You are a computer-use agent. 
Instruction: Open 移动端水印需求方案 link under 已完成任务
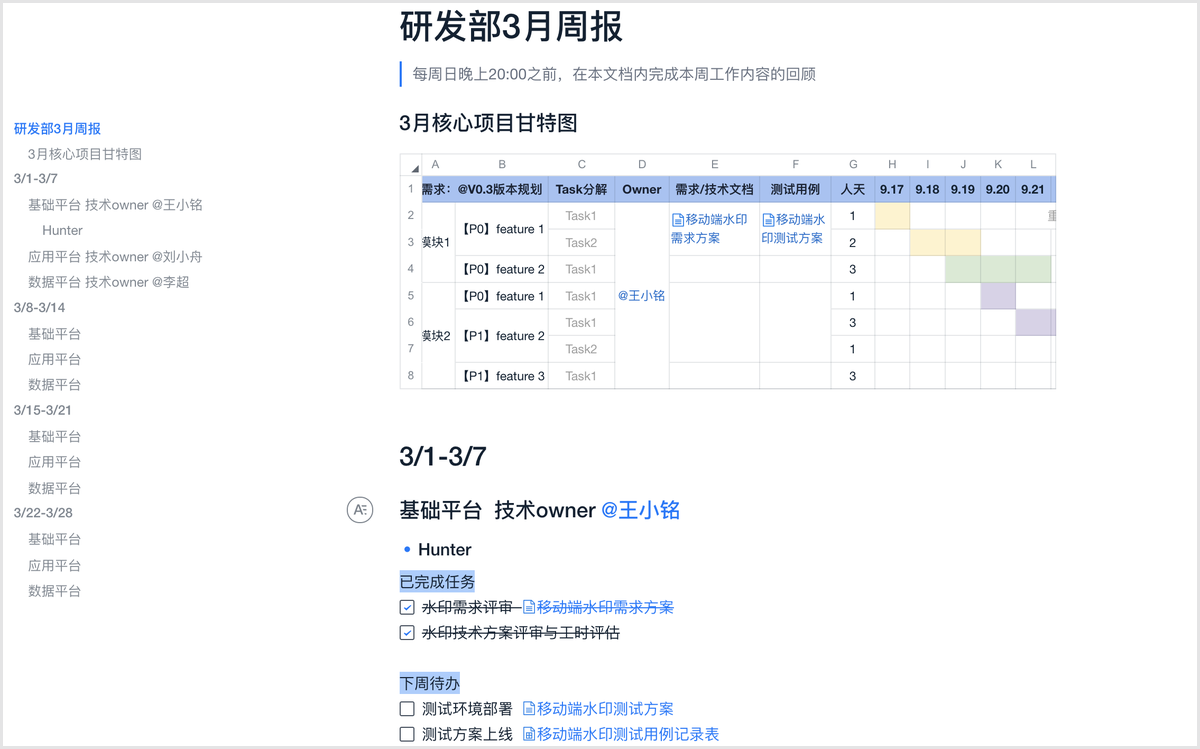pyautogui.click(x=598, y=607)
